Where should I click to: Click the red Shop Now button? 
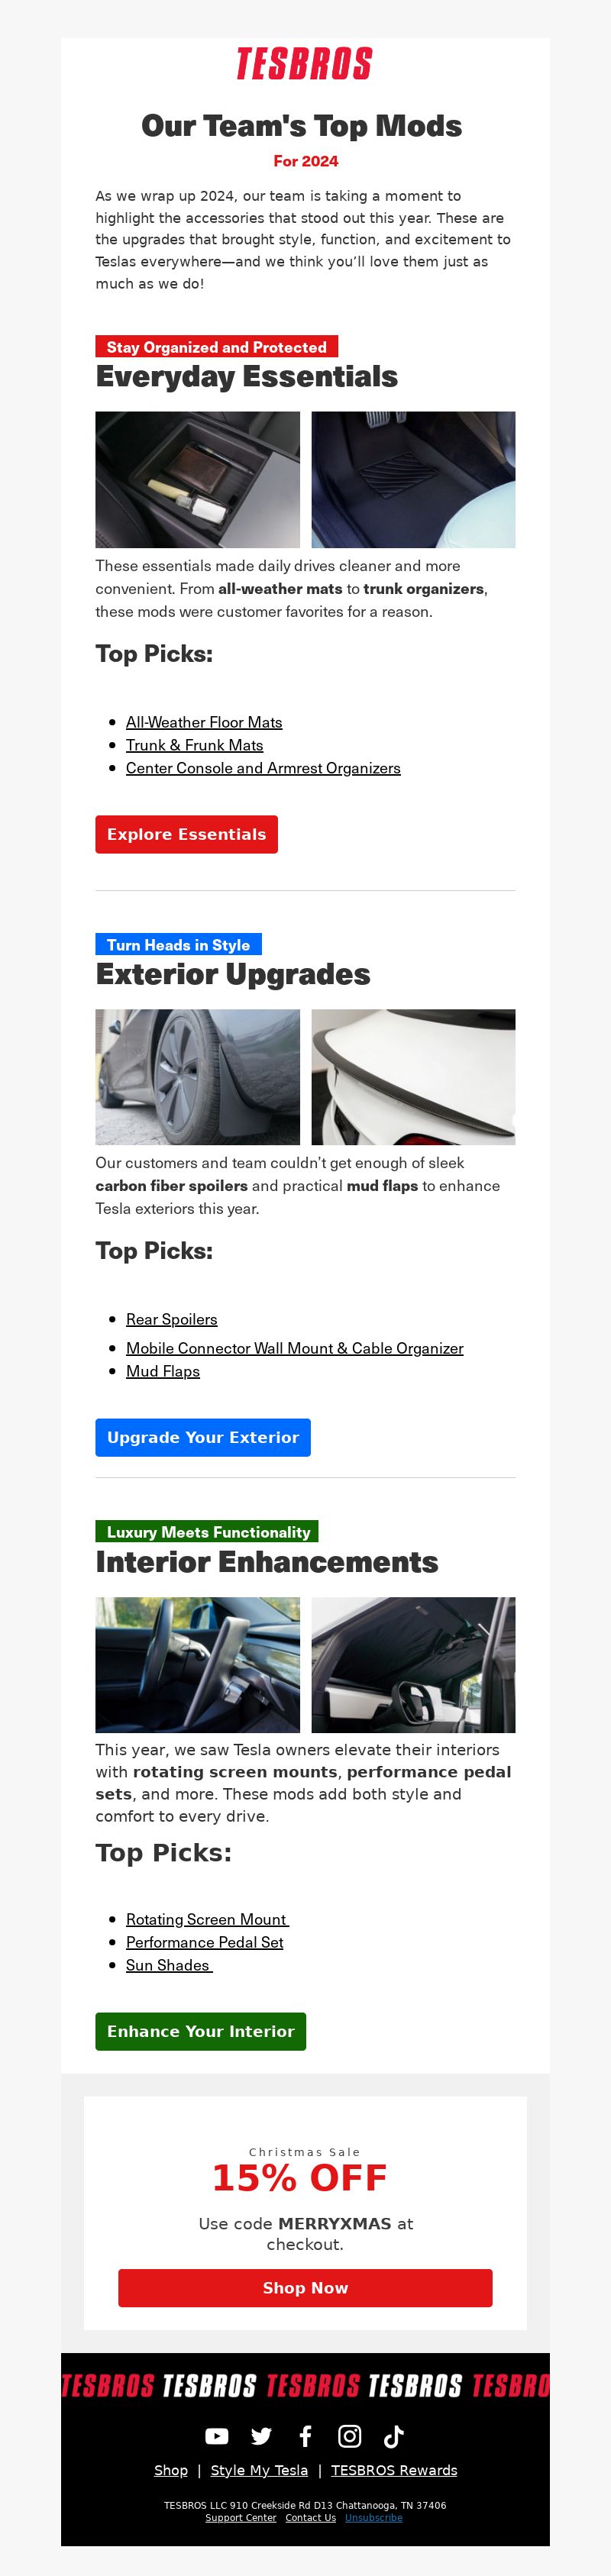(x=305, y=2288)
